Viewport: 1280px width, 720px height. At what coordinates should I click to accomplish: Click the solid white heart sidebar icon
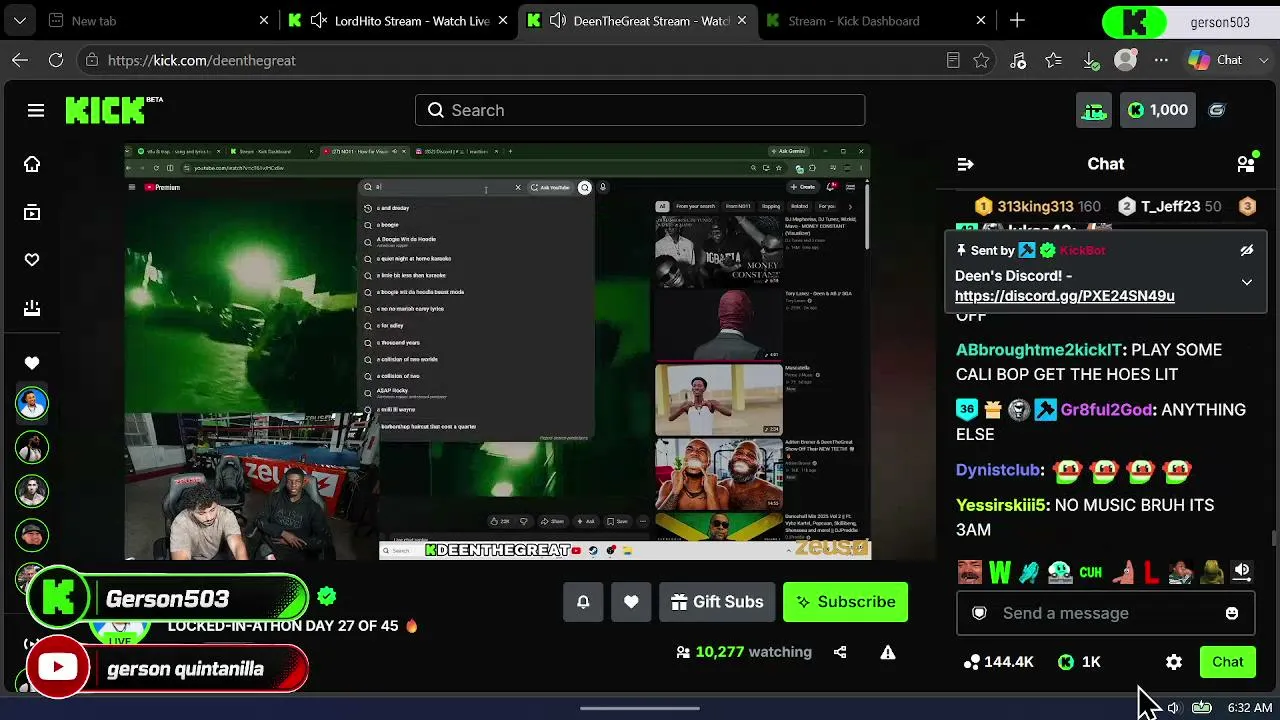(32, 363)
